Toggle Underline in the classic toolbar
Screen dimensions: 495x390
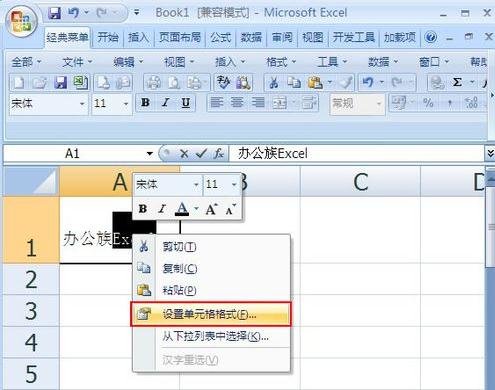[186, 103]
